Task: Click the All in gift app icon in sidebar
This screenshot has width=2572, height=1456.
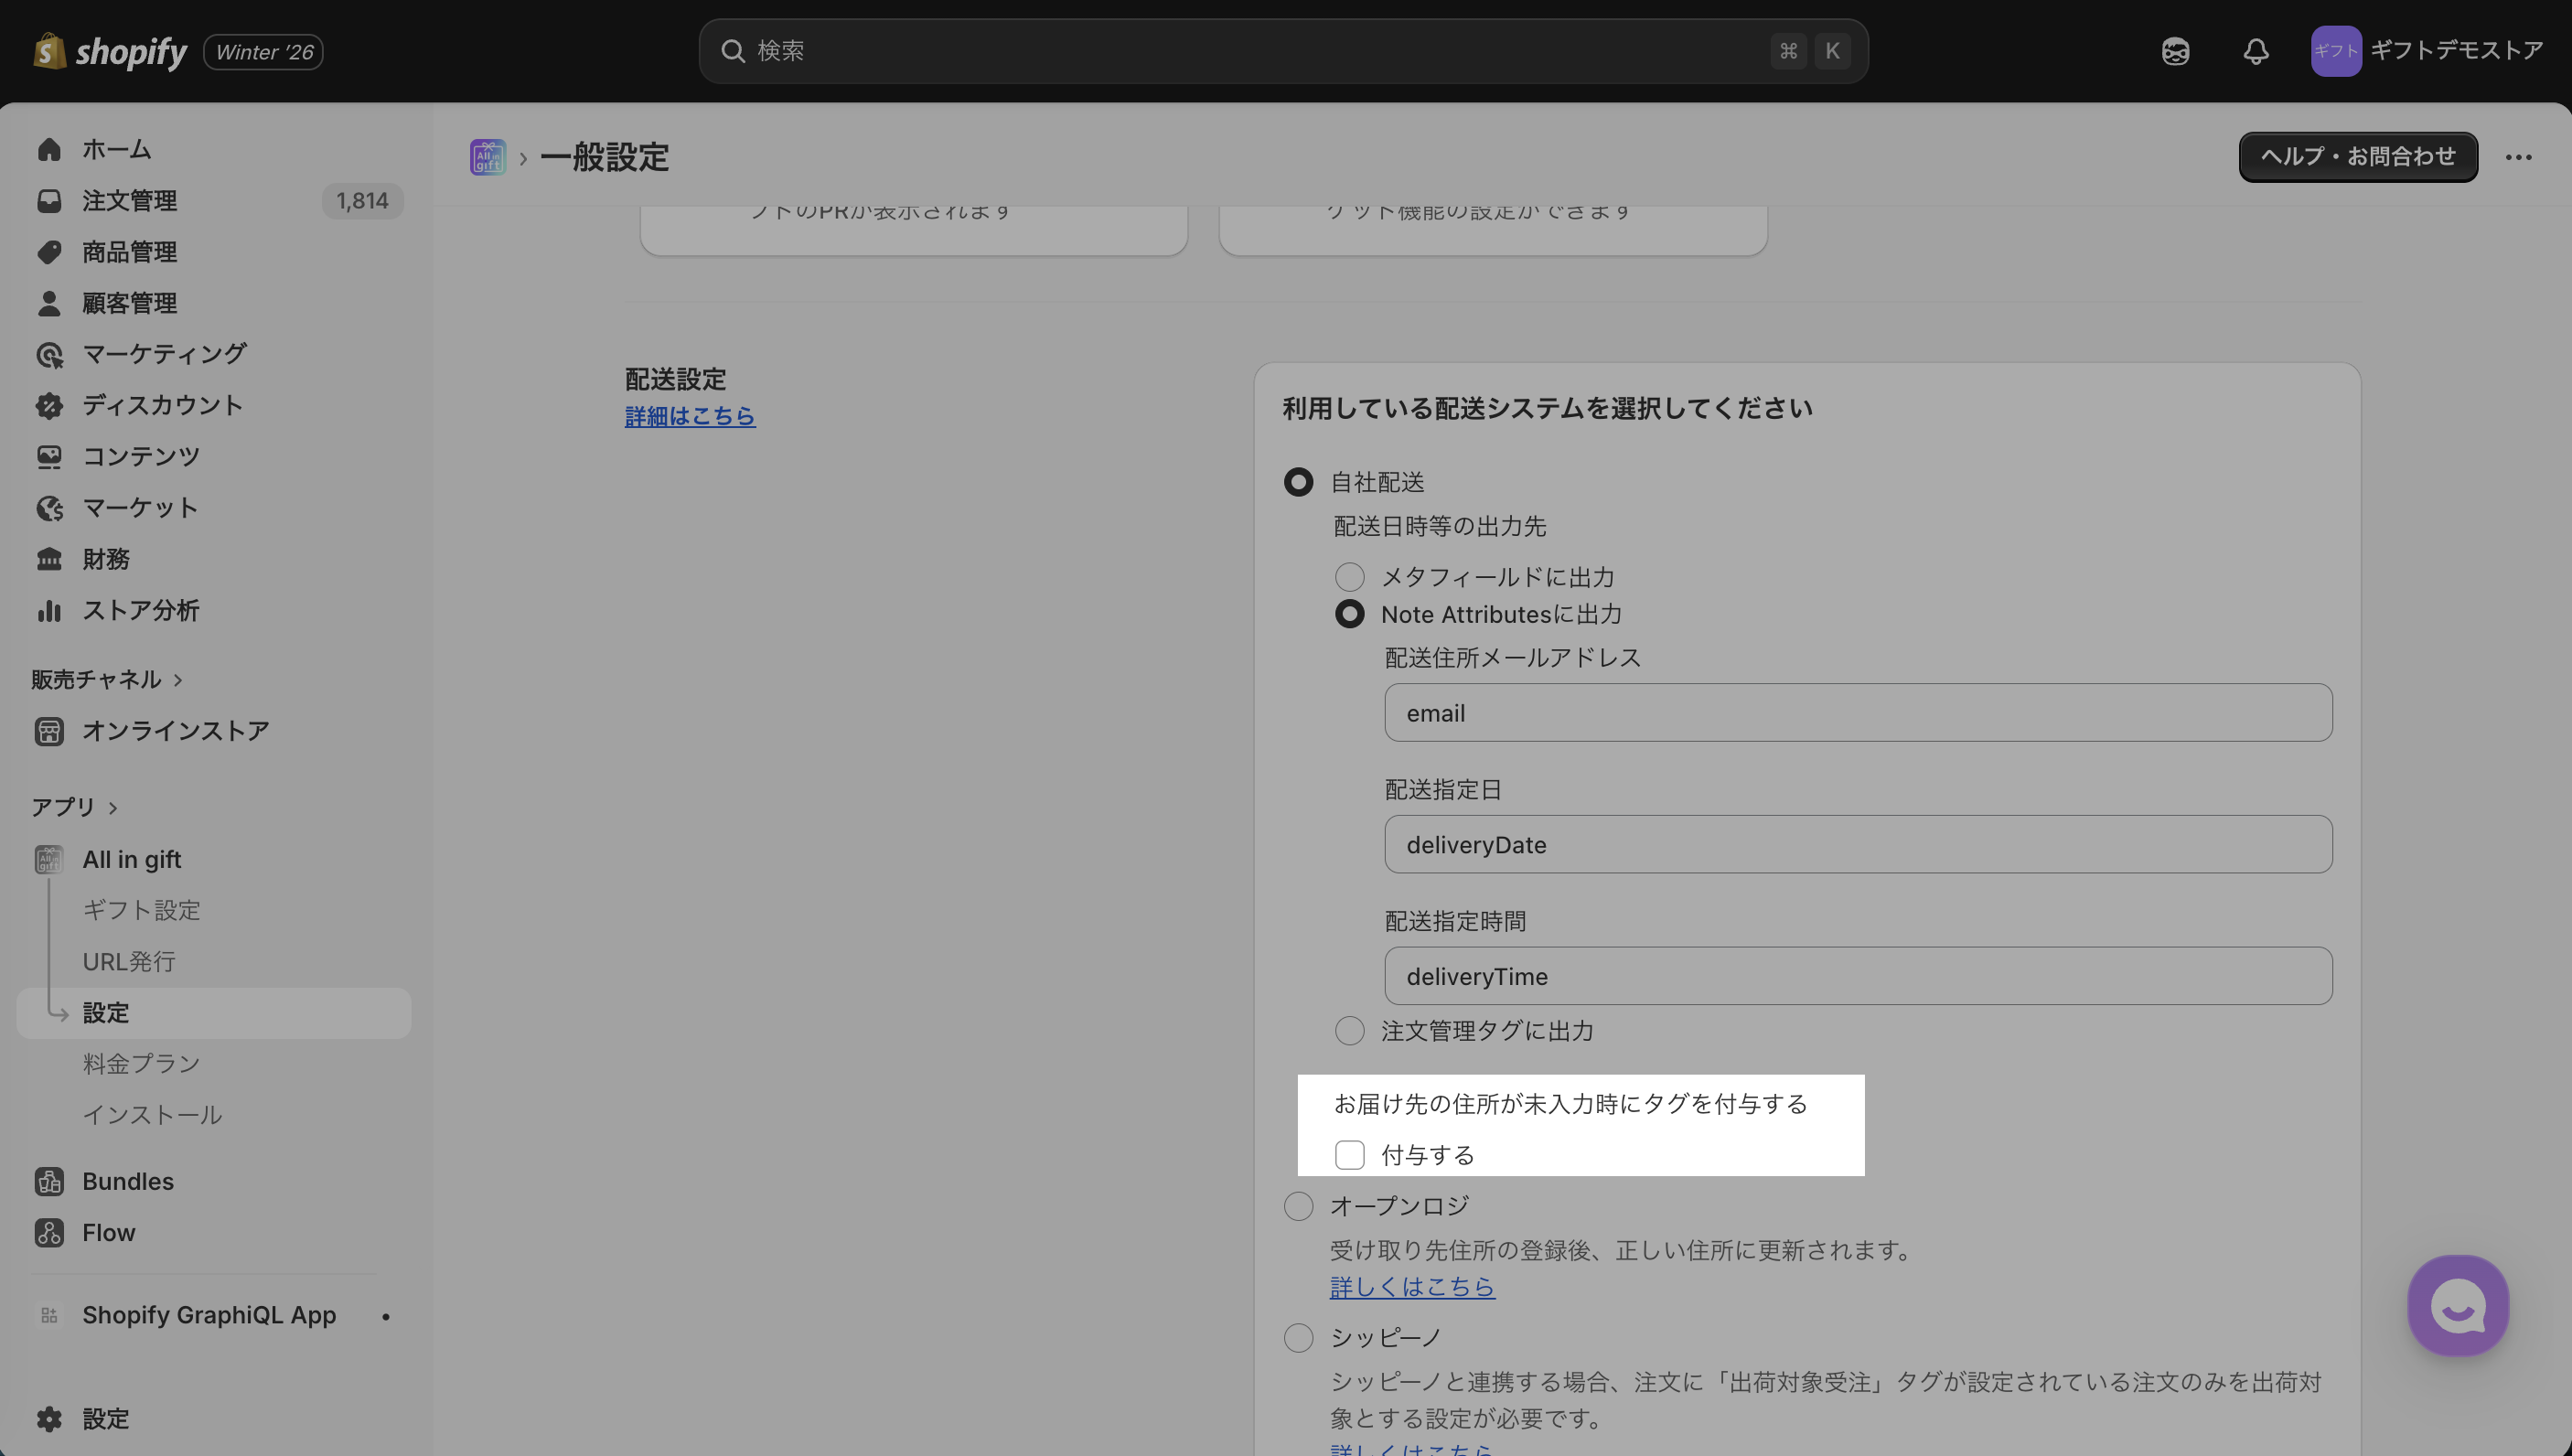Action: point(49,859)
